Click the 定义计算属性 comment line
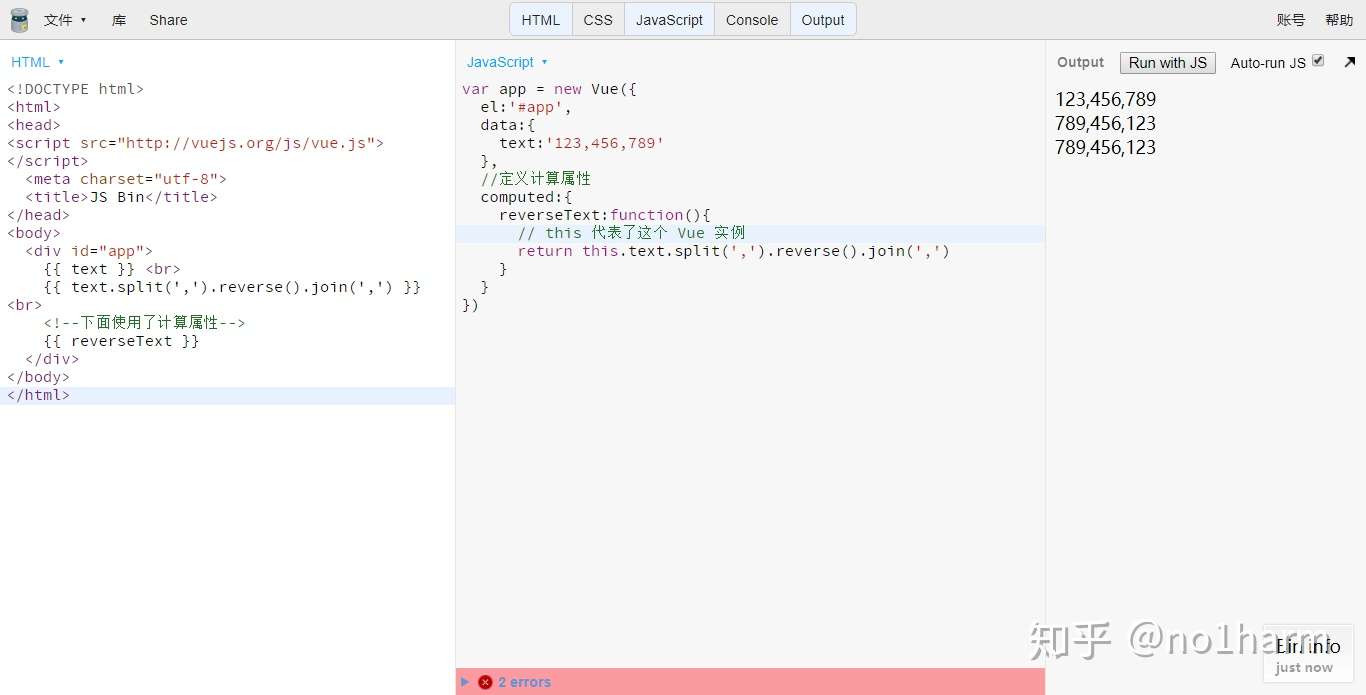The height and width of the screenshot is (695, 1366). (535, 179)
